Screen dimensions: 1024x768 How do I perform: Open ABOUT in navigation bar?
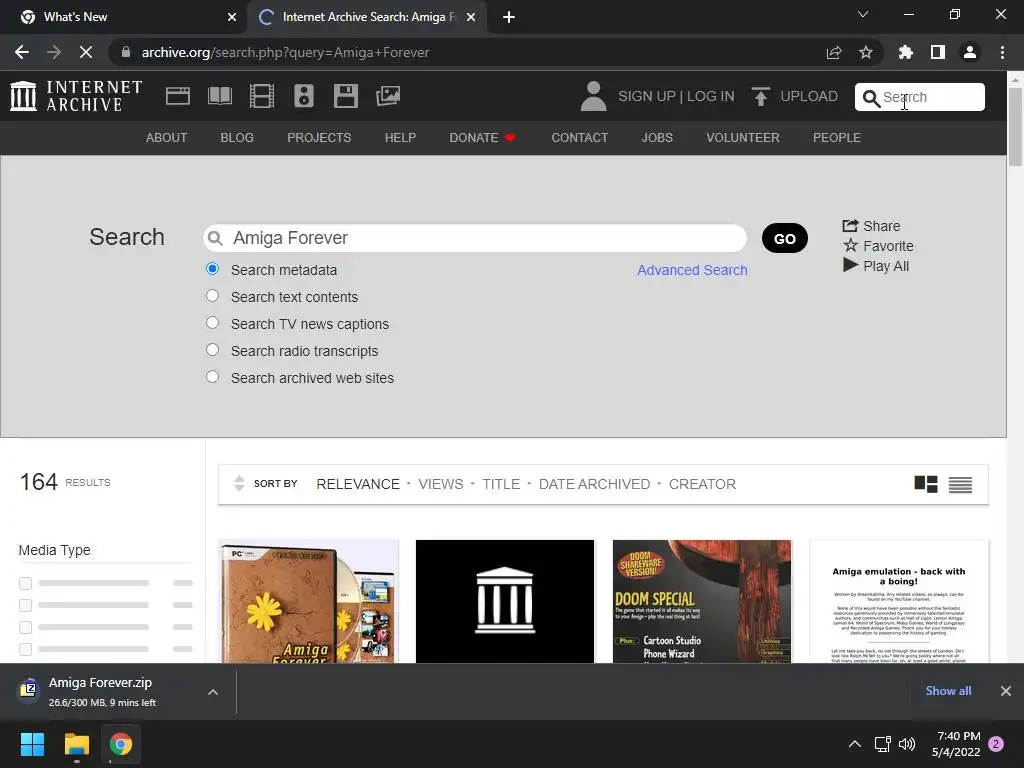pyautogui.click(x=167, y=138)
